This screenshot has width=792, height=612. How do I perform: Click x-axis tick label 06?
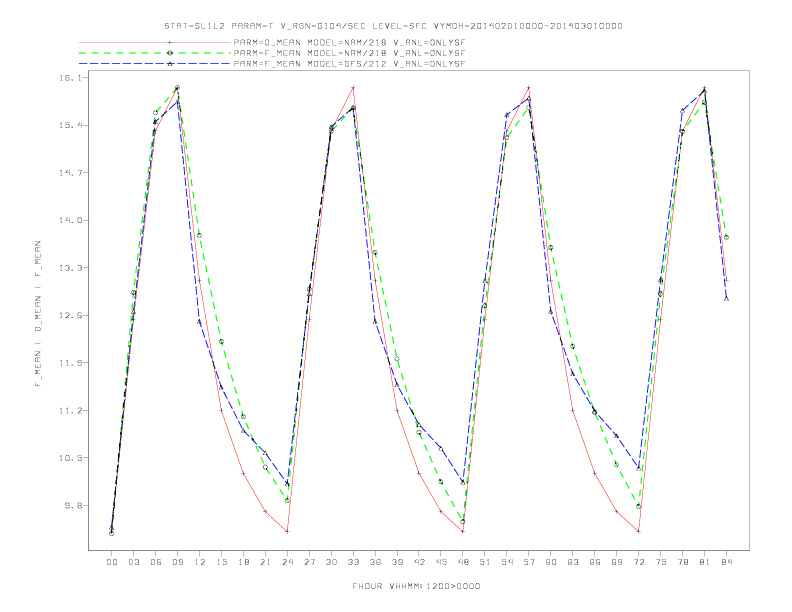point(156,562)
